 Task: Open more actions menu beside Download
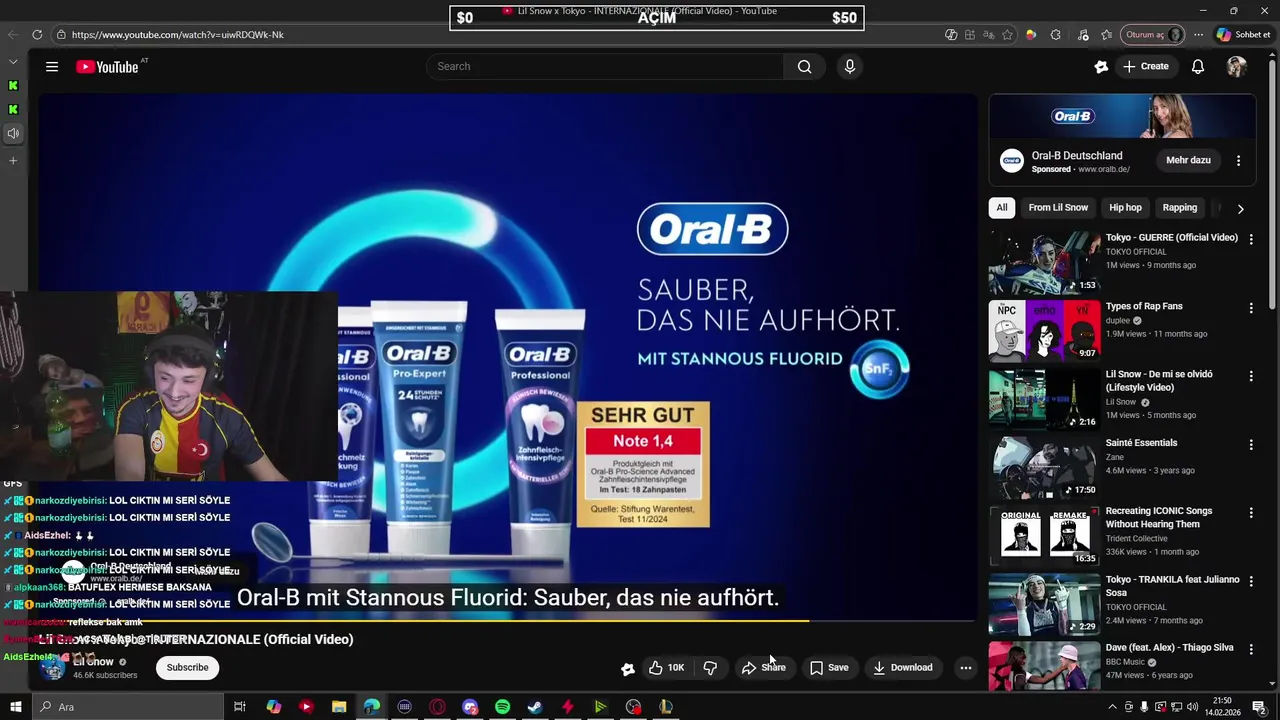coord(965,668)
